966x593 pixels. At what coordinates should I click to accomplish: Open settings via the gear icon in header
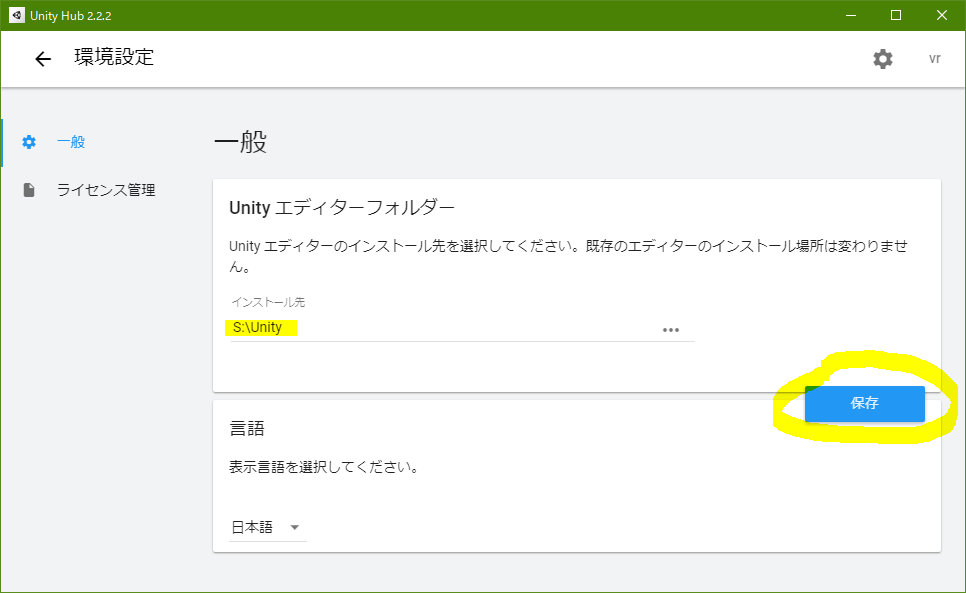pos(882,58)
